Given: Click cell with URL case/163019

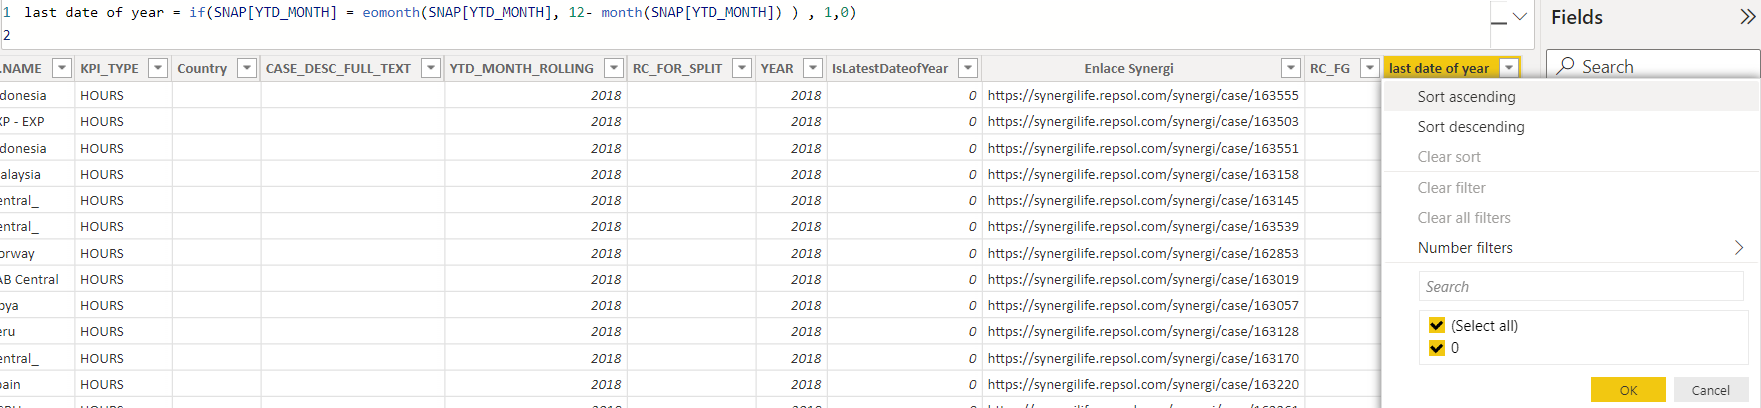Looking at the screenshot, I should (x=1143, y=279).
